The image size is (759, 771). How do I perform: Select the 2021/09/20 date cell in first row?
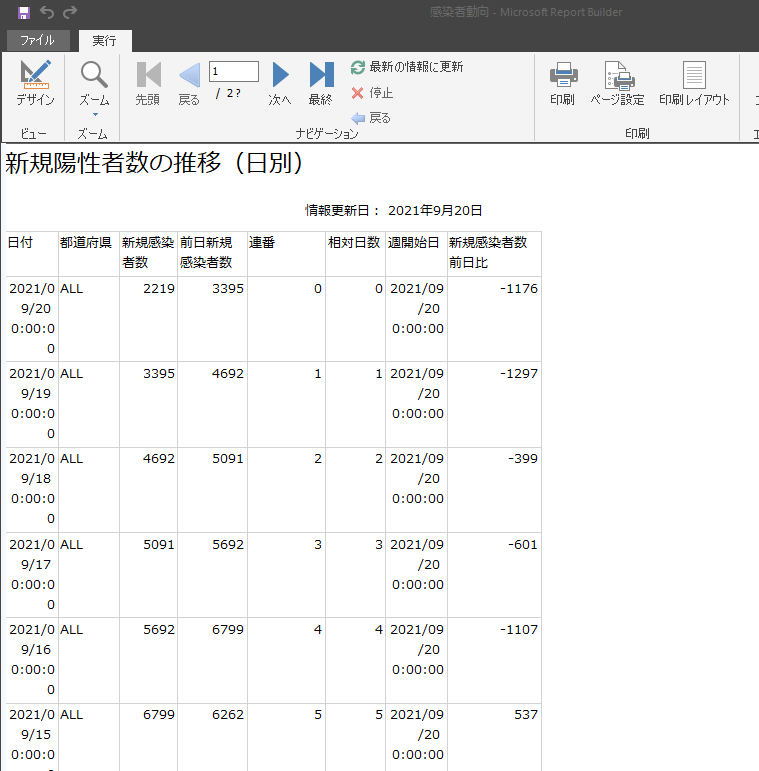pyautogui.click(x=31, y=318)
